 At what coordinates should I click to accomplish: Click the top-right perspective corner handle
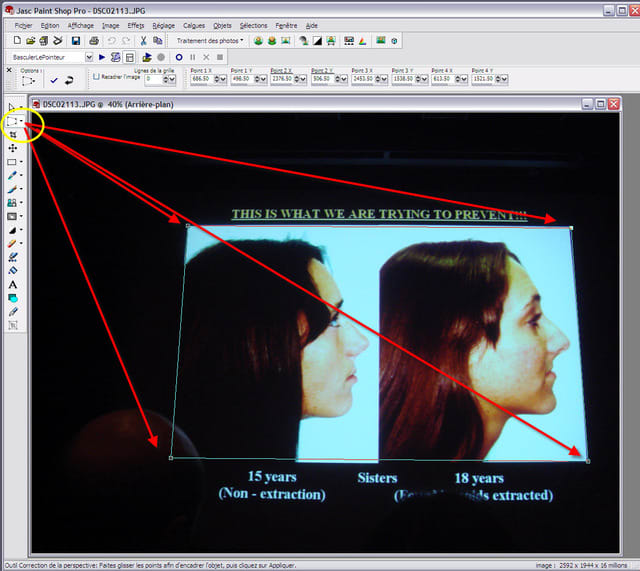[x=571, y=228]
